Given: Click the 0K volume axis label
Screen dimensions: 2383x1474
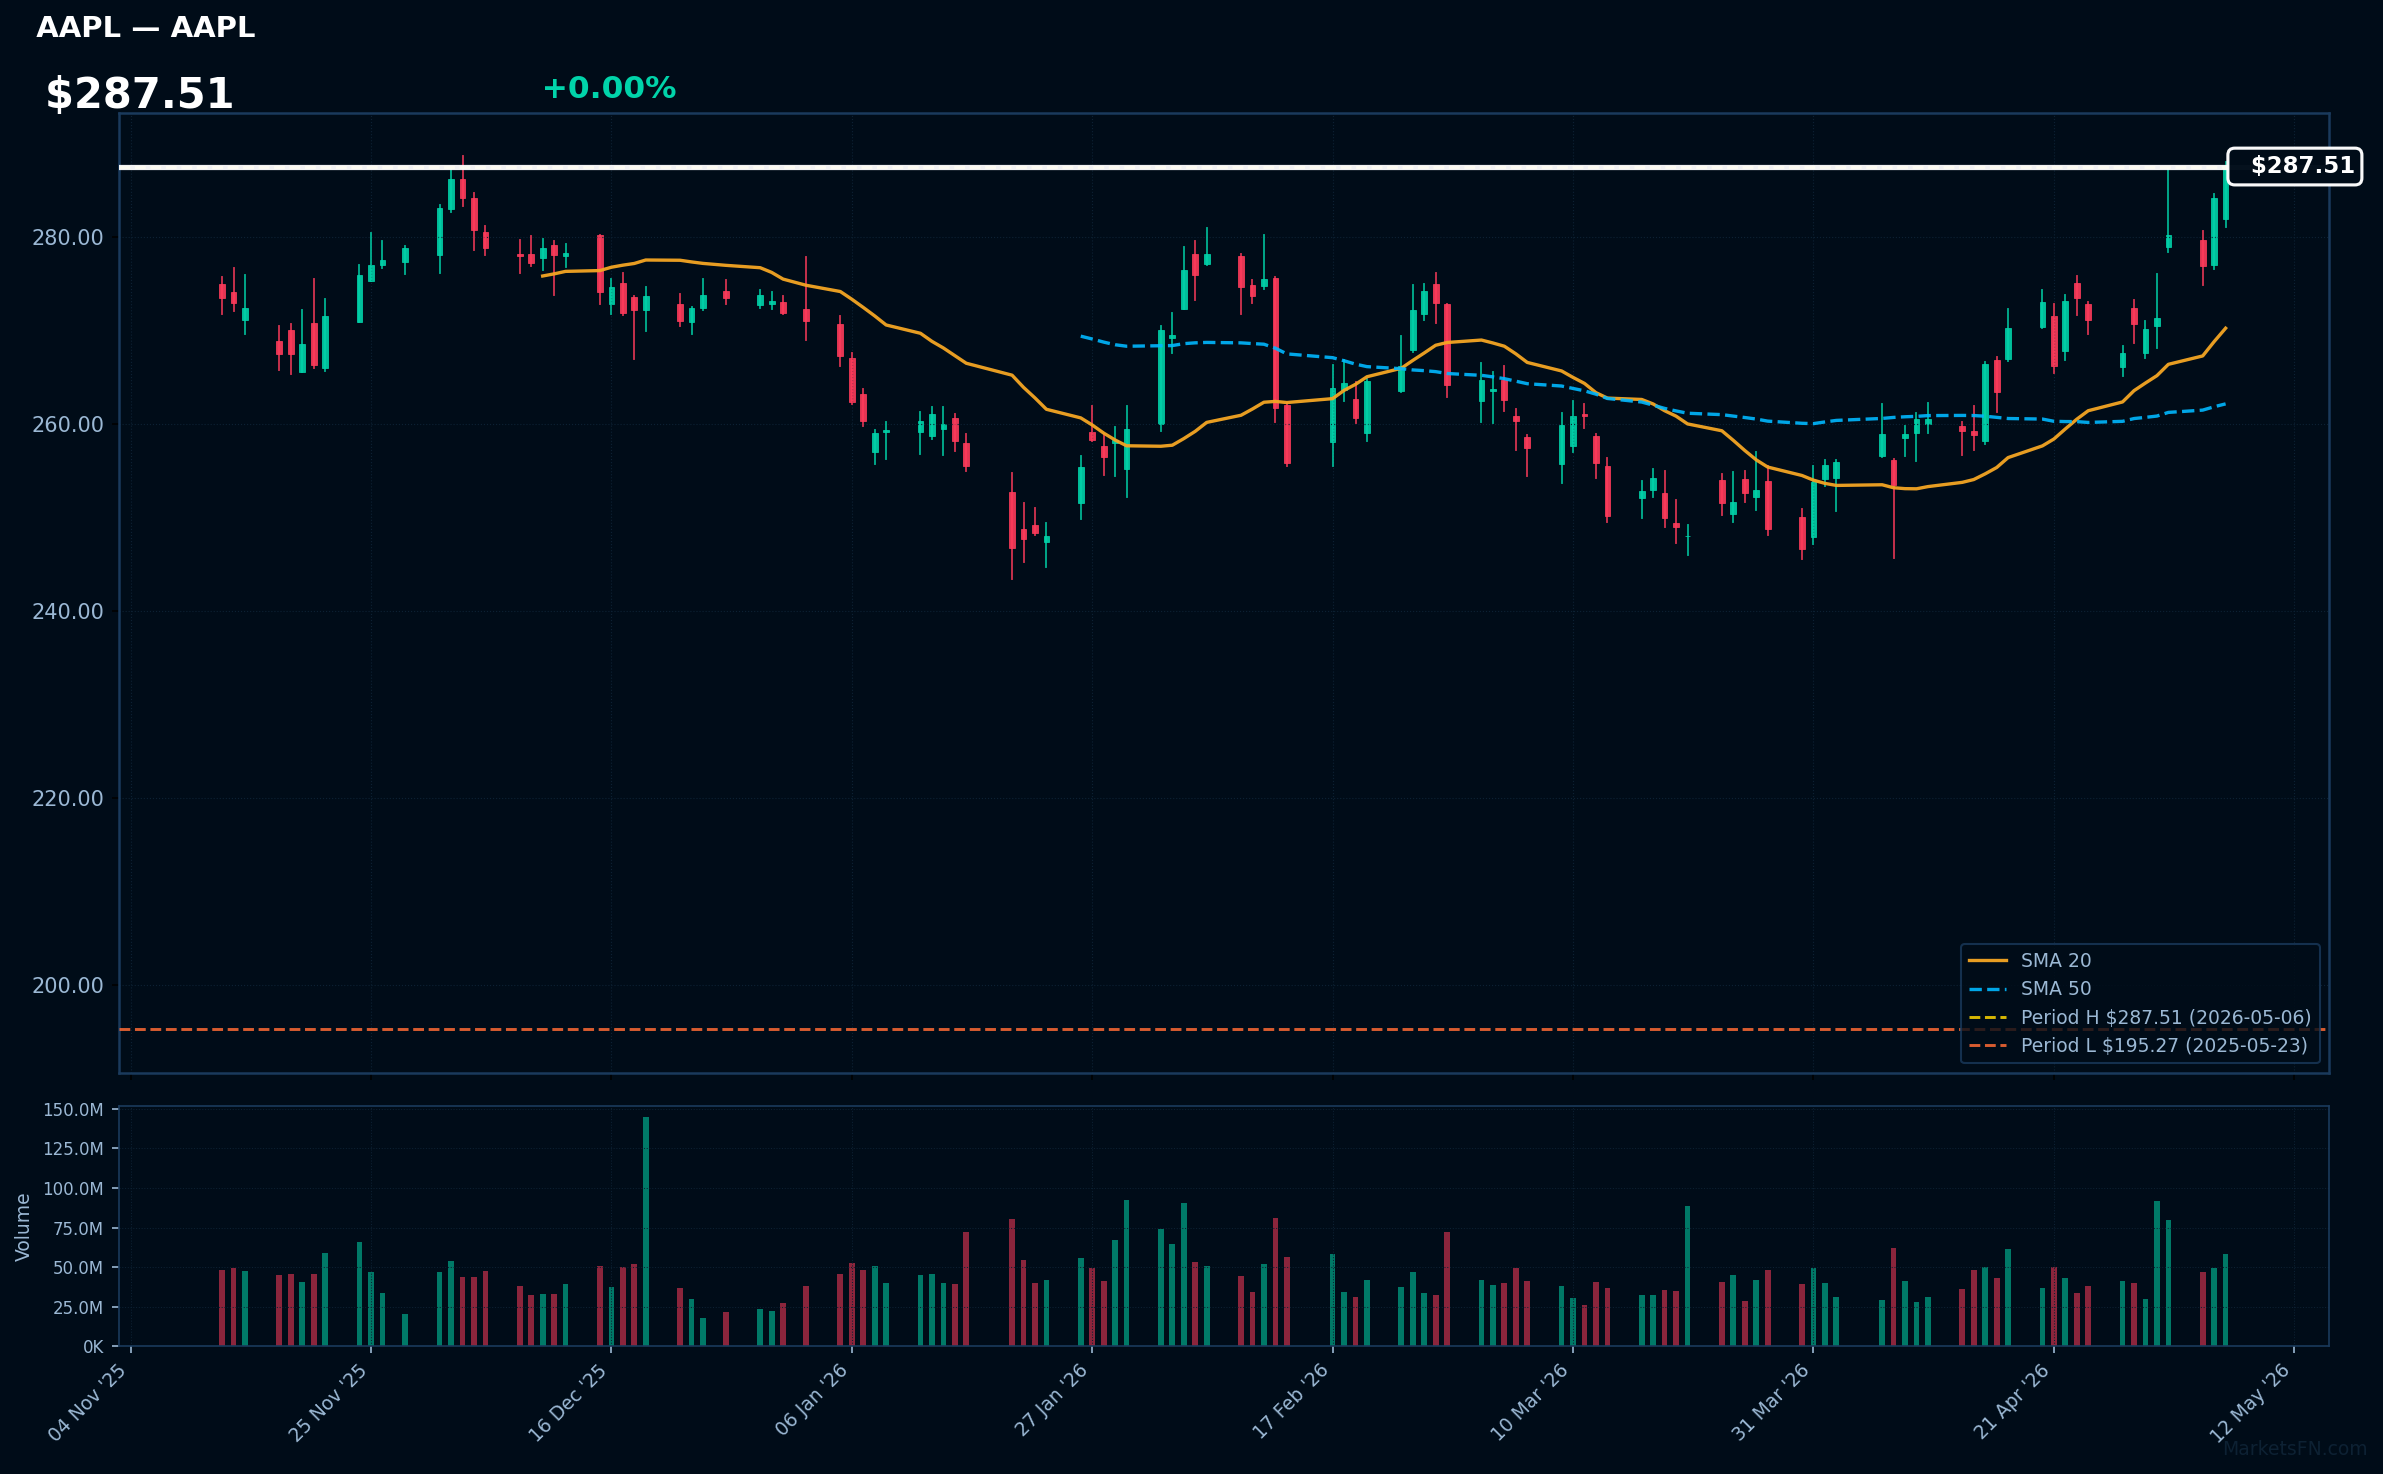Looking at the screenshot, I should [x=93, y=1347].
